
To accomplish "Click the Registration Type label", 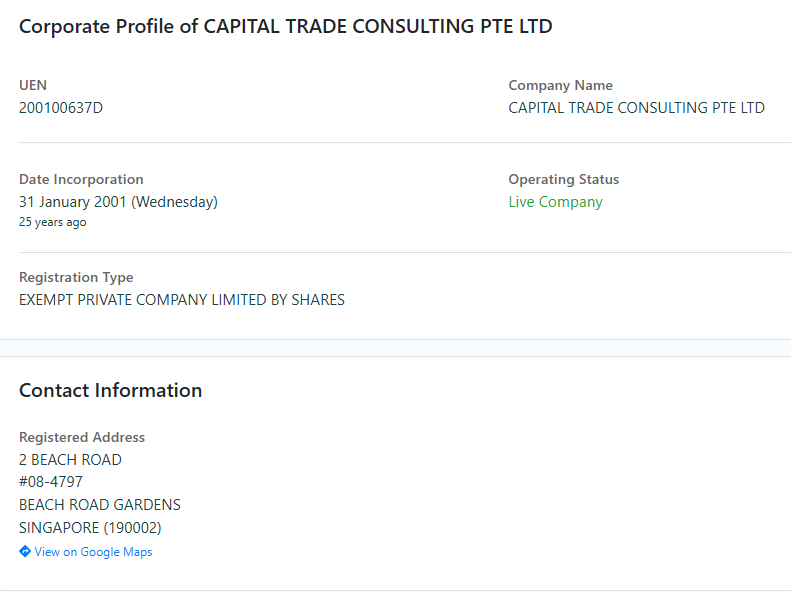I will [76, 277].
